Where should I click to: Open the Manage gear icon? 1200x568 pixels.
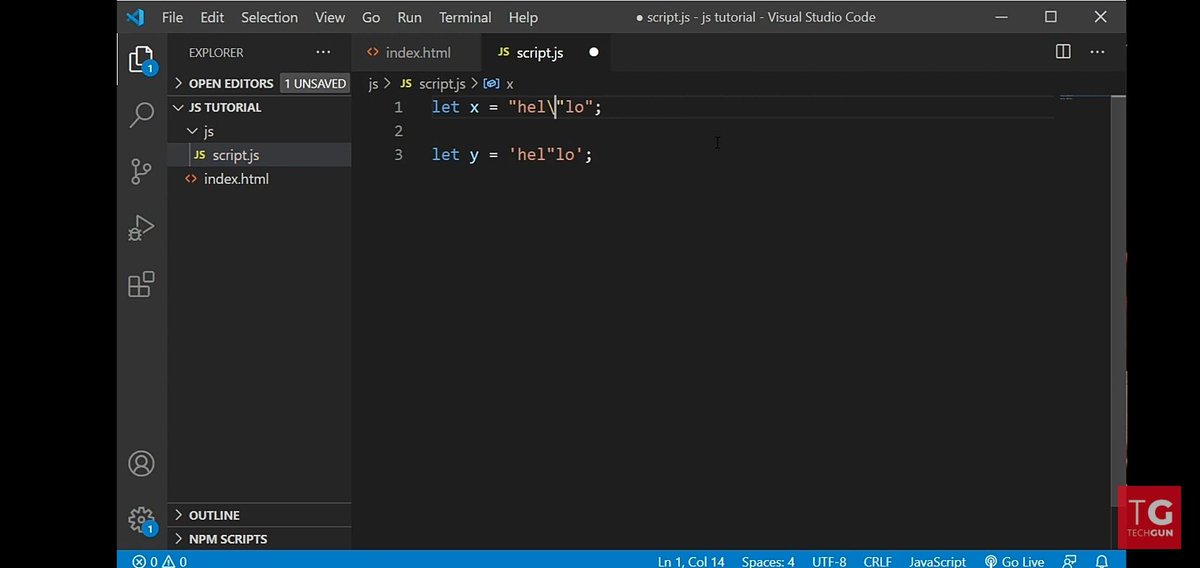(142, 520)
